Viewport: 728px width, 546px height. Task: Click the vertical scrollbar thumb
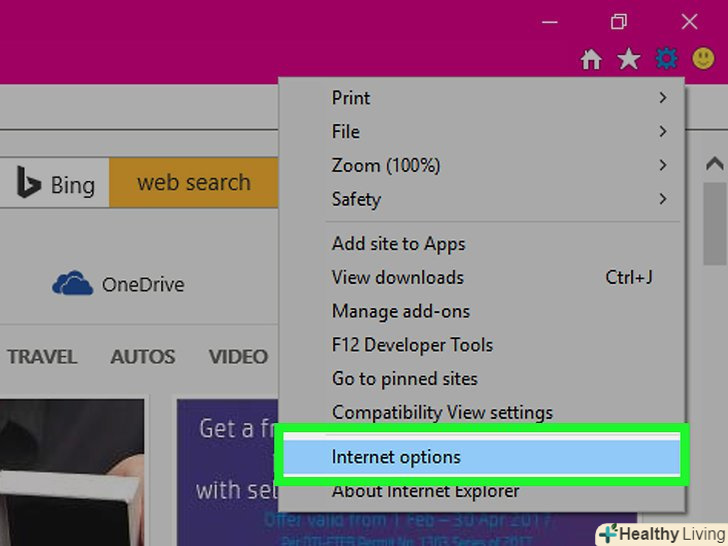(x=715, y=224)
